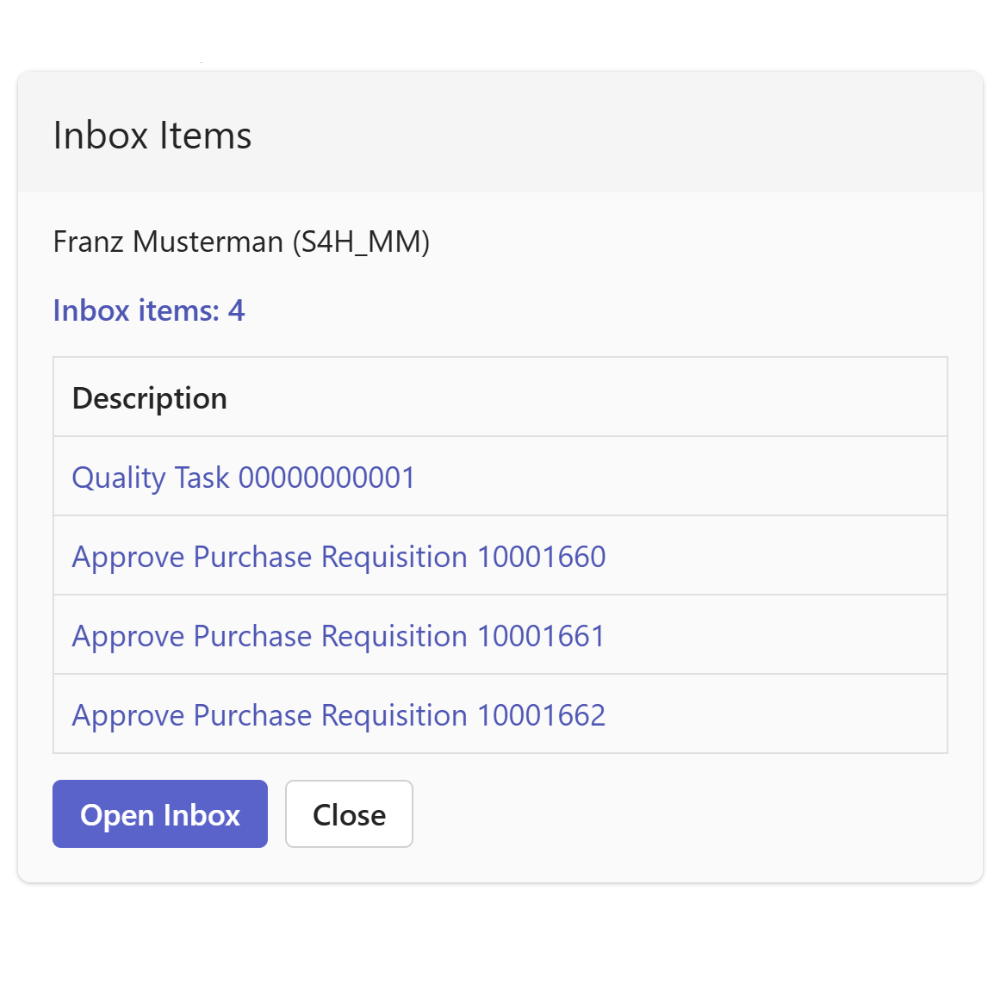This screenshot has height=1000, width=1000.
Task: Select Approve Purchase Requisition 10001661 entry
Action: pyautogui.click(x=339, y=636)
